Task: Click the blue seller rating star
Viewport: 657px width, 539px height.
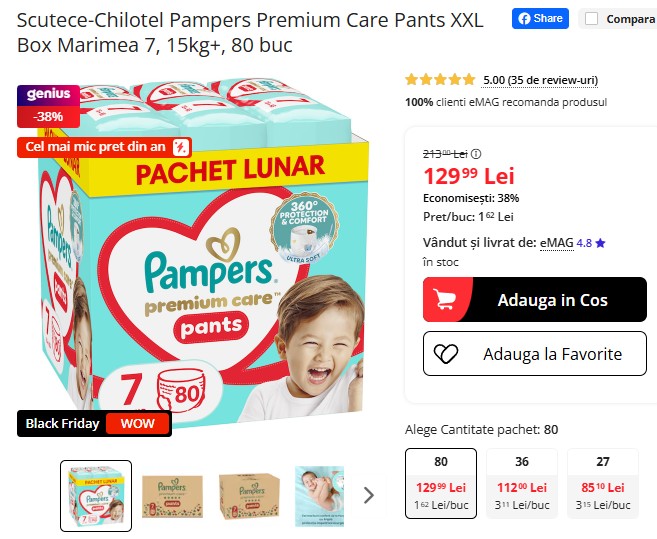Action: click(x=600, y=243)
